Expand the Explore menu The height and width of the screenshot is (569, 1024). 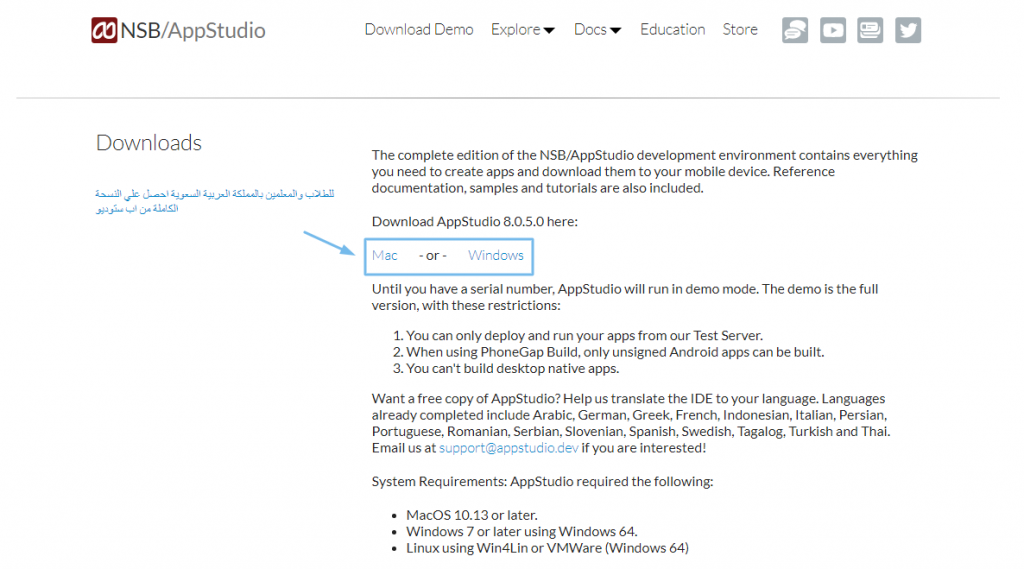(522, 29)
